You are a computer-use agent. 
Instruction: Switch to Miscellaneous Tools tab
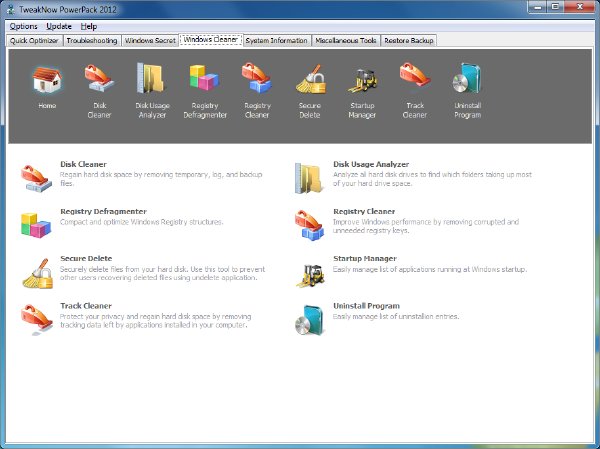[x=346, y=41]
